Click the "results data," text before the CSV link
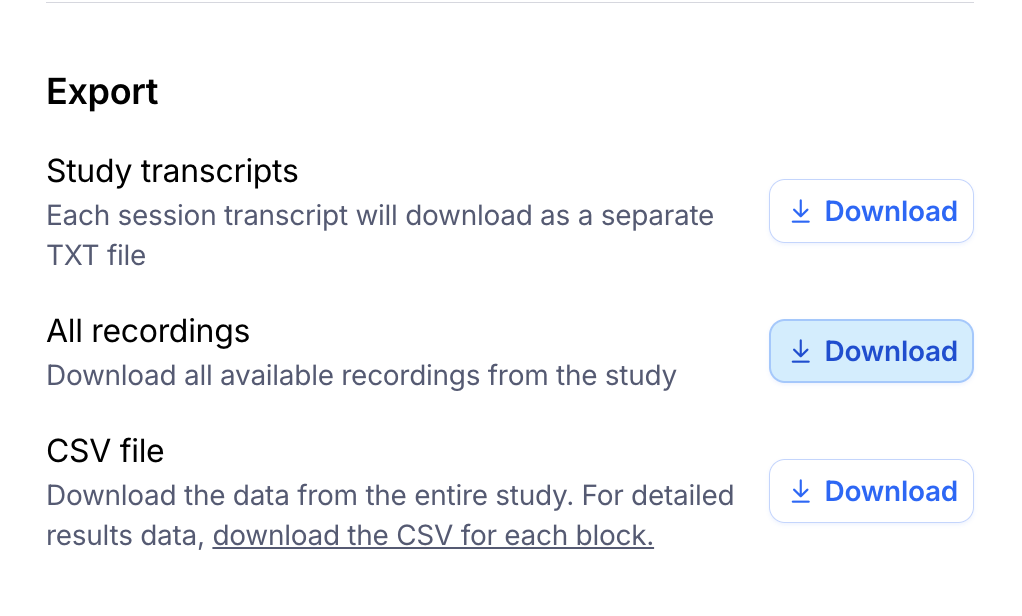This screenshot has height=616, width=1022. click(x=126, y=536)
